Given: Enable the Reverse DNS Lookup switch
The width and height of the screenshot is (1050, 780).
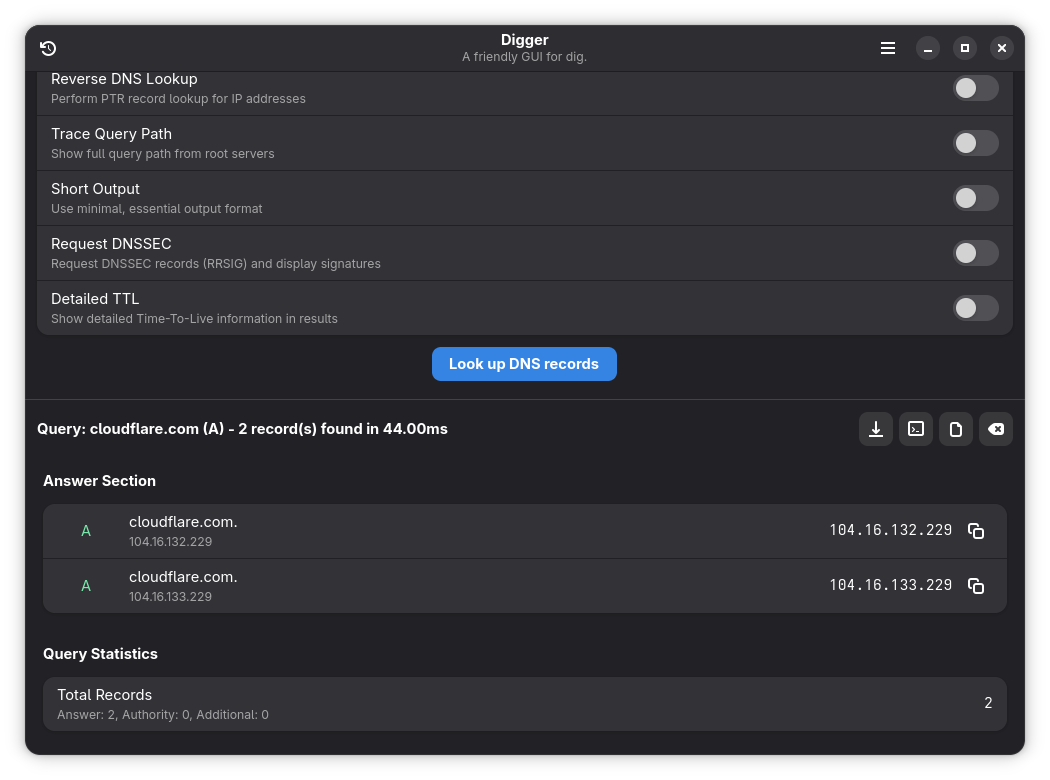Looking at the screenshot, I should point(976,88).
